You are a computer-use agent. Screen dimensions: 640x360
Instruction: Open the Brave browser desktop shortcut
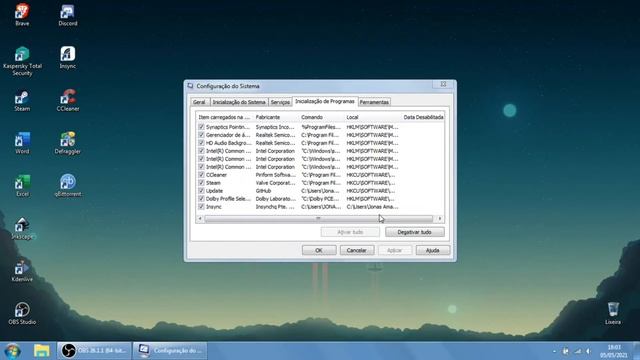point(22,15)
